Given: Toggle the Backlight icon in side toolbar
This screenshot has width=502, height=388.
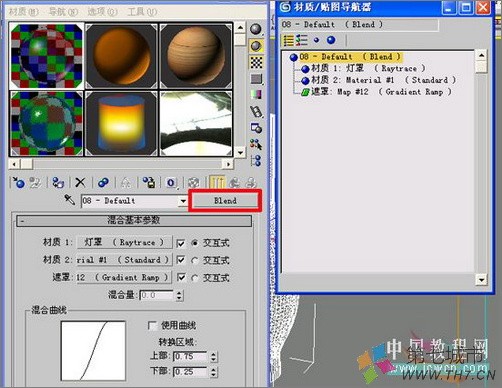Looking at the screenshot, I should (x=256, y=46).
